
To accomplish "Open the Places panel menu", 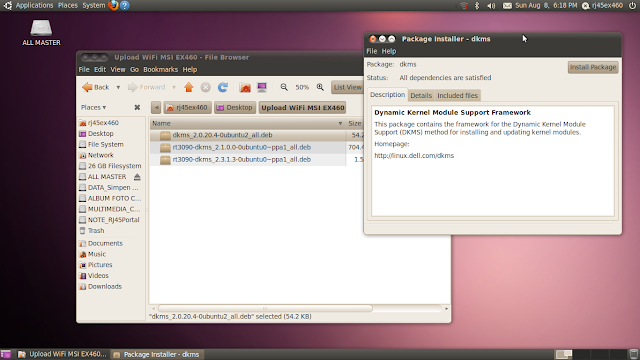I will point(68,5).
